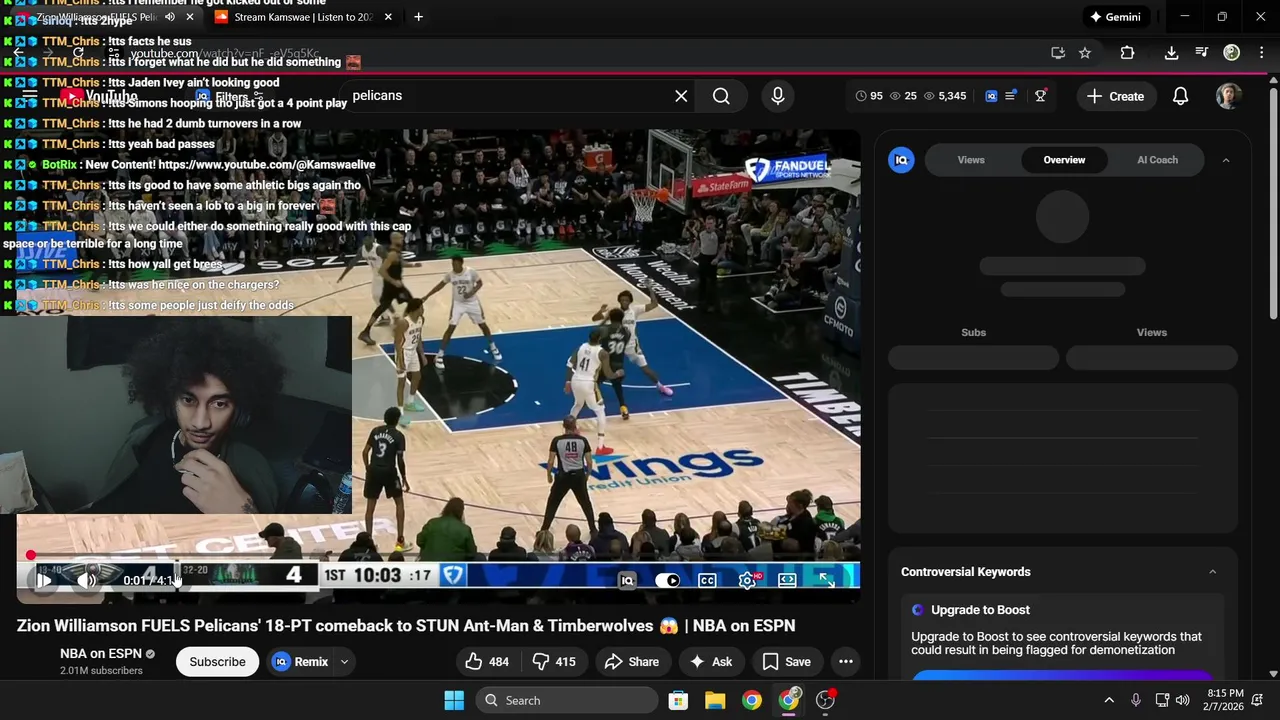This screenshot has width=1280, height=720.
Task: Toggle the autoplay switch in the player
Action: pyautogui.click(x=667, y=580)
